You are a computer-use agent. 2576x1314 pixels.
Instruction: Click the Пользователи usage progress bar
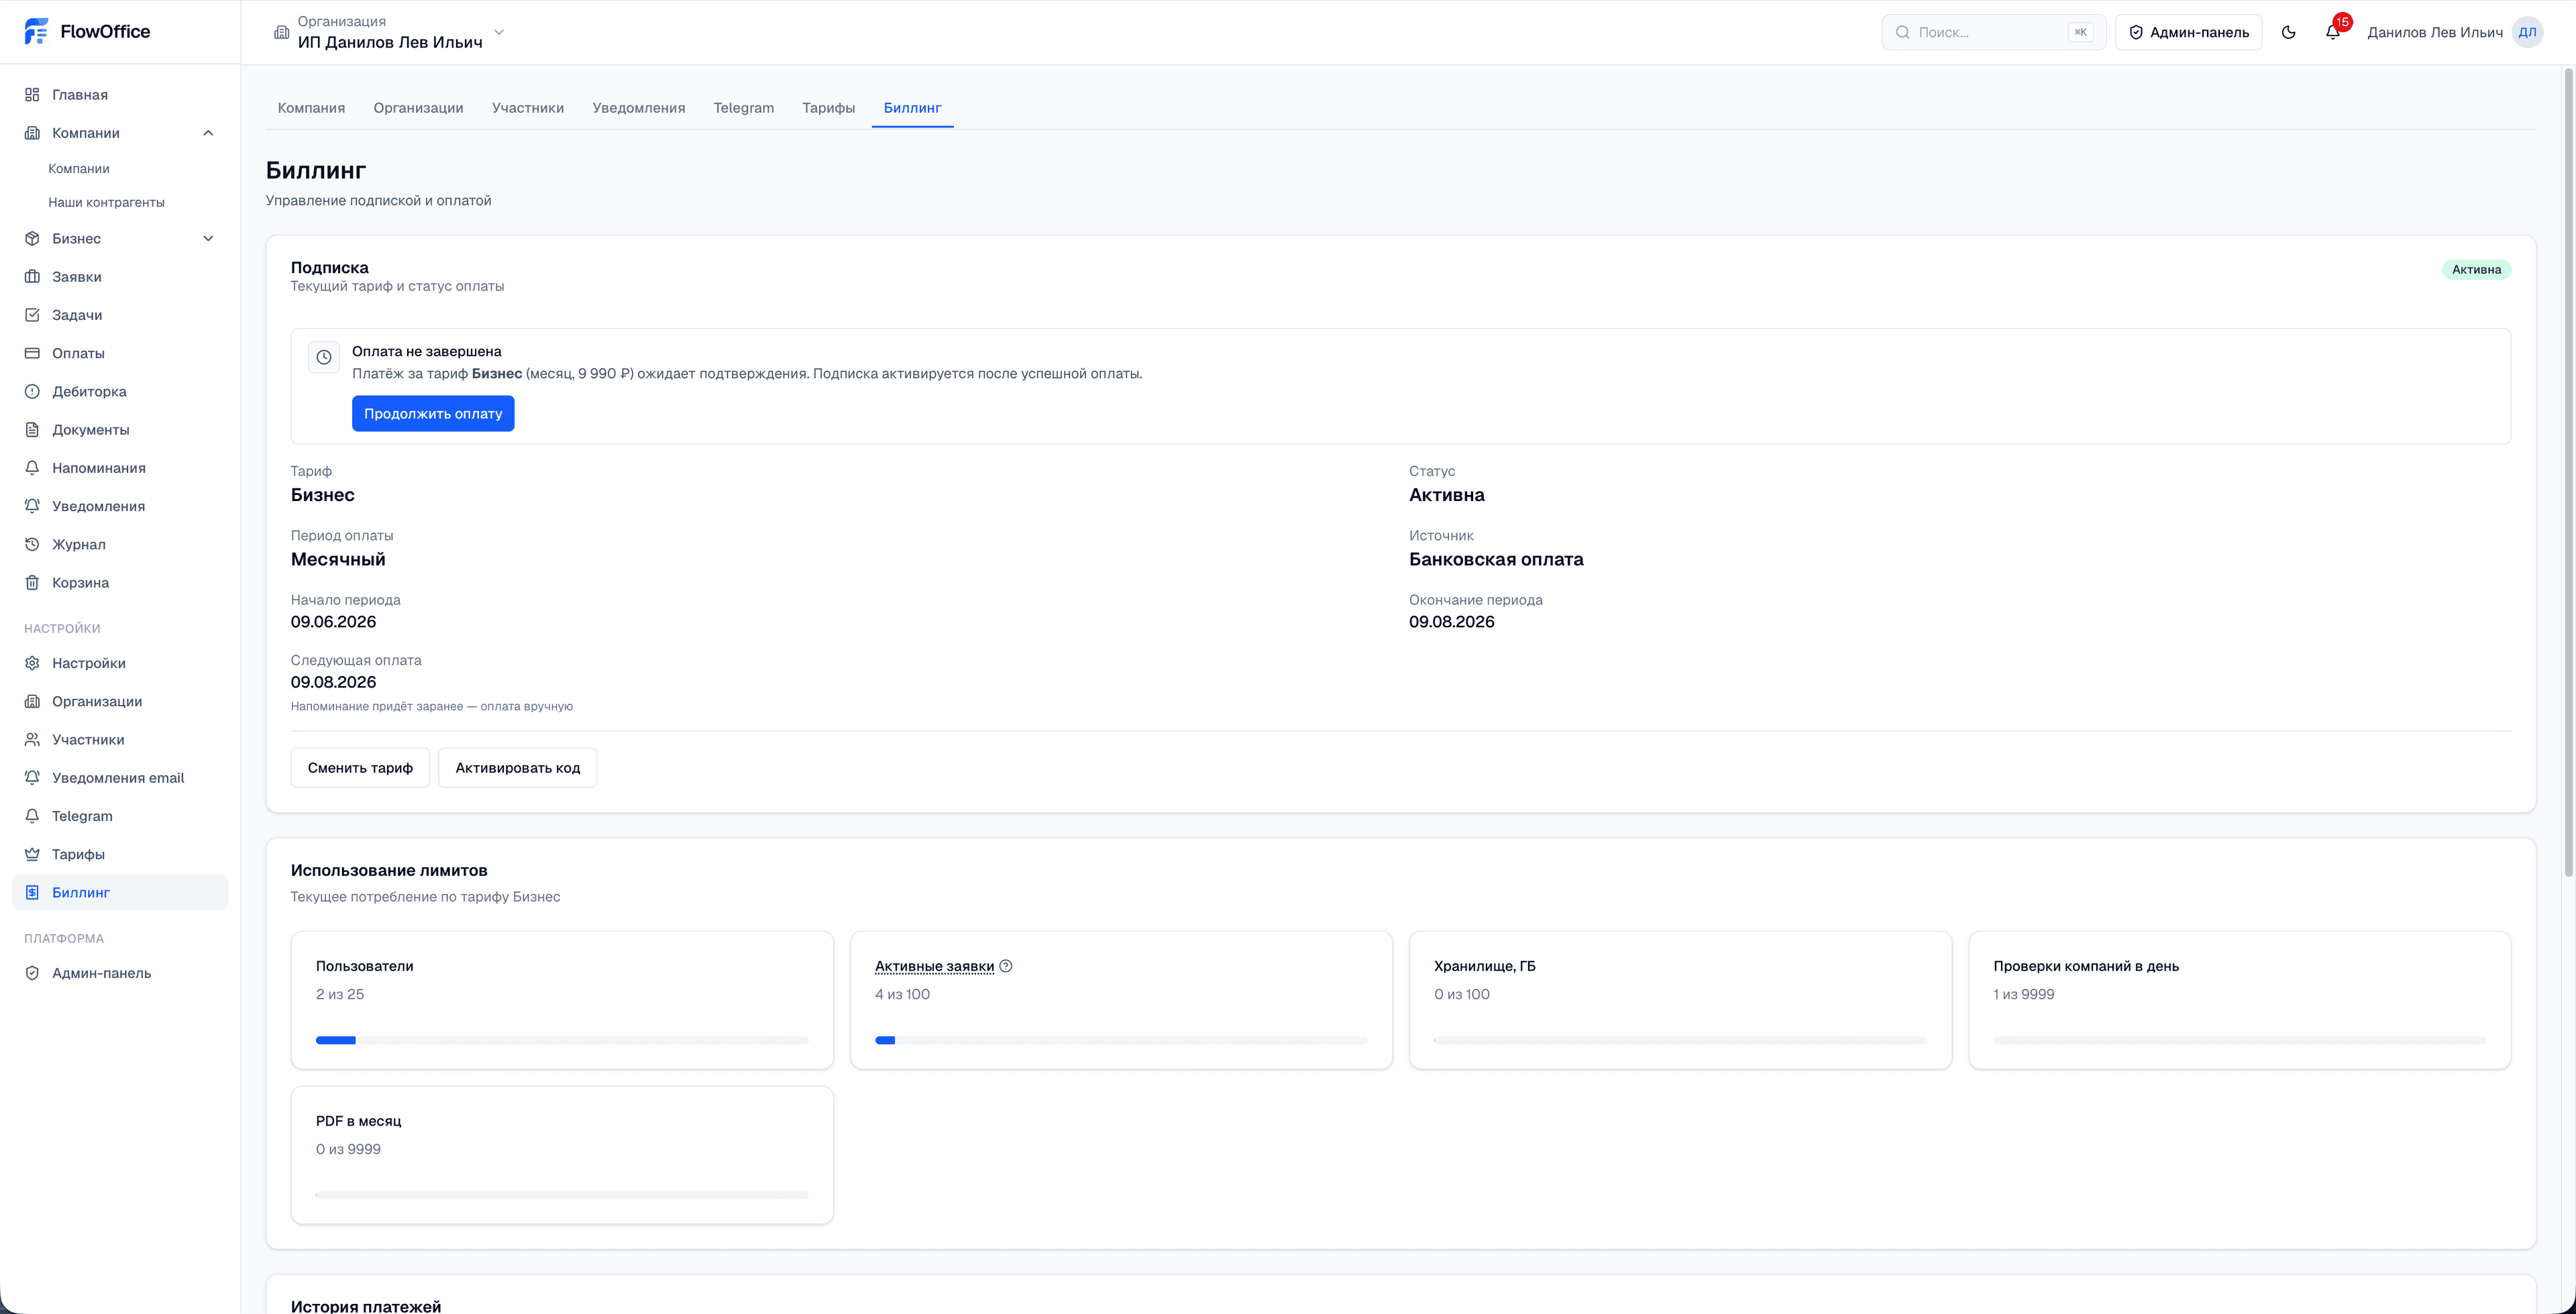tap(562, 1041)
